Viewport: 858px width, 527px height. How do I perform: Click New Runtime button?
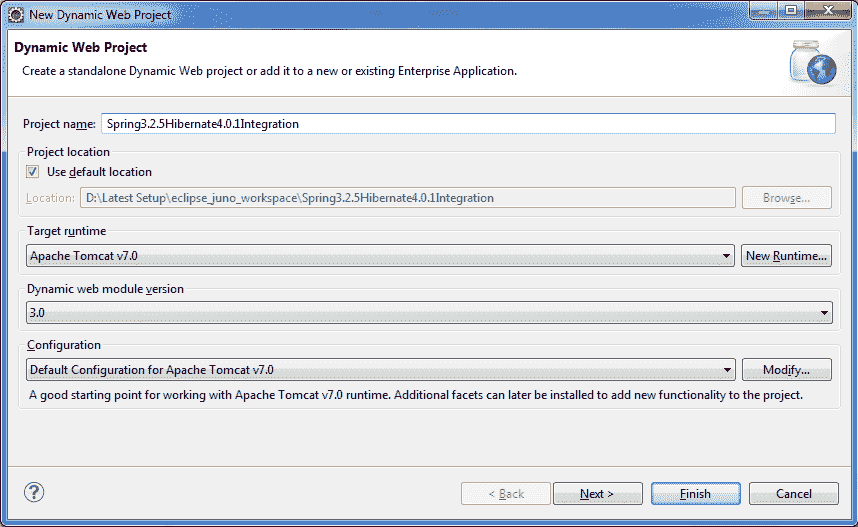[x=786, y=256]
